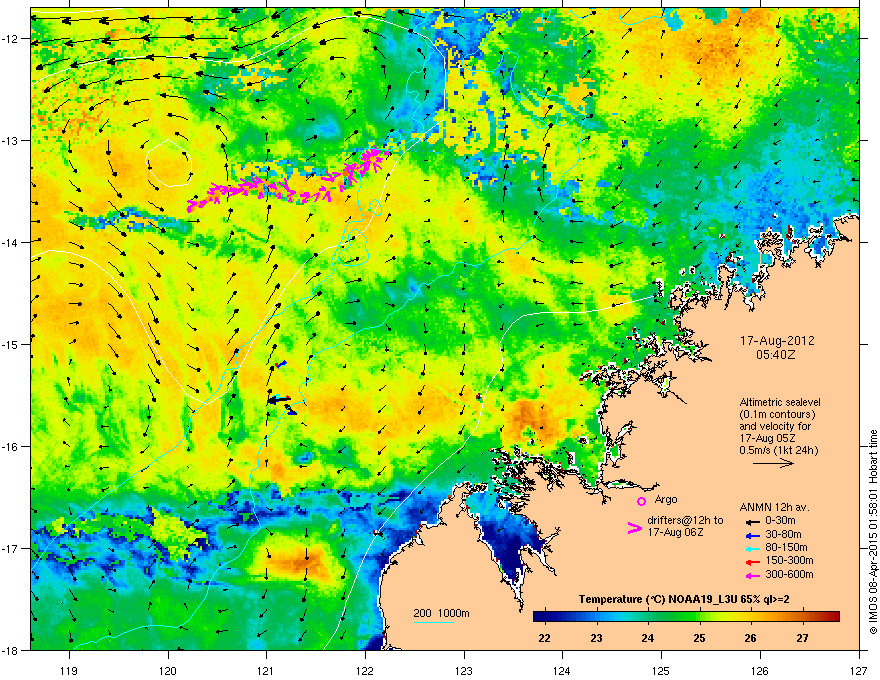This screenshot has height=680, width=880.
Task: Select the red 150-300m arrow legend symbol
Action: [753, 562]
